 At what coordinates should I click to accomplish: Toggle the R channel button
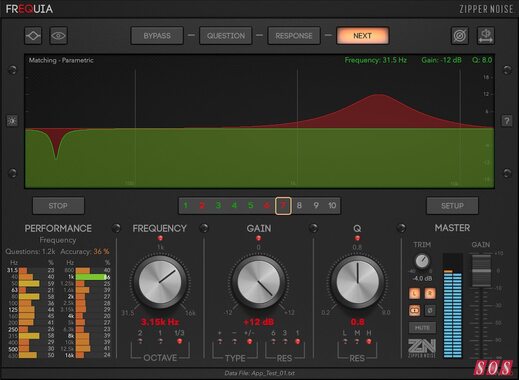[x=430, y=293]
